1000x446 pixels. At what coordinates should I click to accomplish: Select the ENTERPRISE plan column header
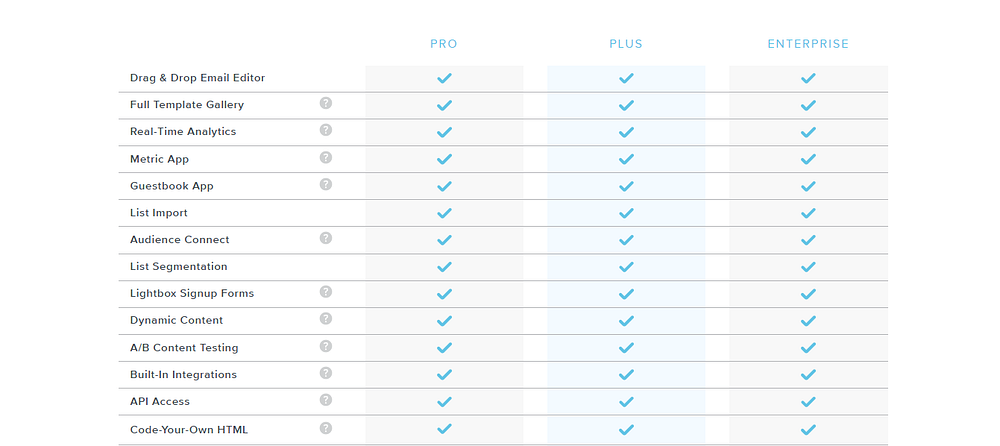point(808,44)
